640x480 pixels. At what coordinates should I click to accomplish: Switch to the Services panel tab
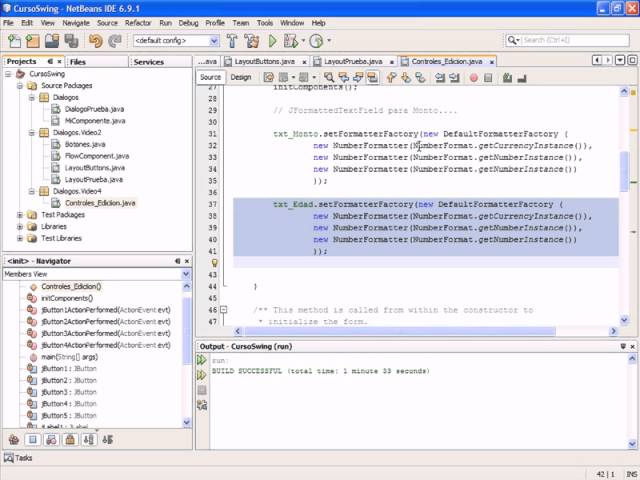(148, 62)
